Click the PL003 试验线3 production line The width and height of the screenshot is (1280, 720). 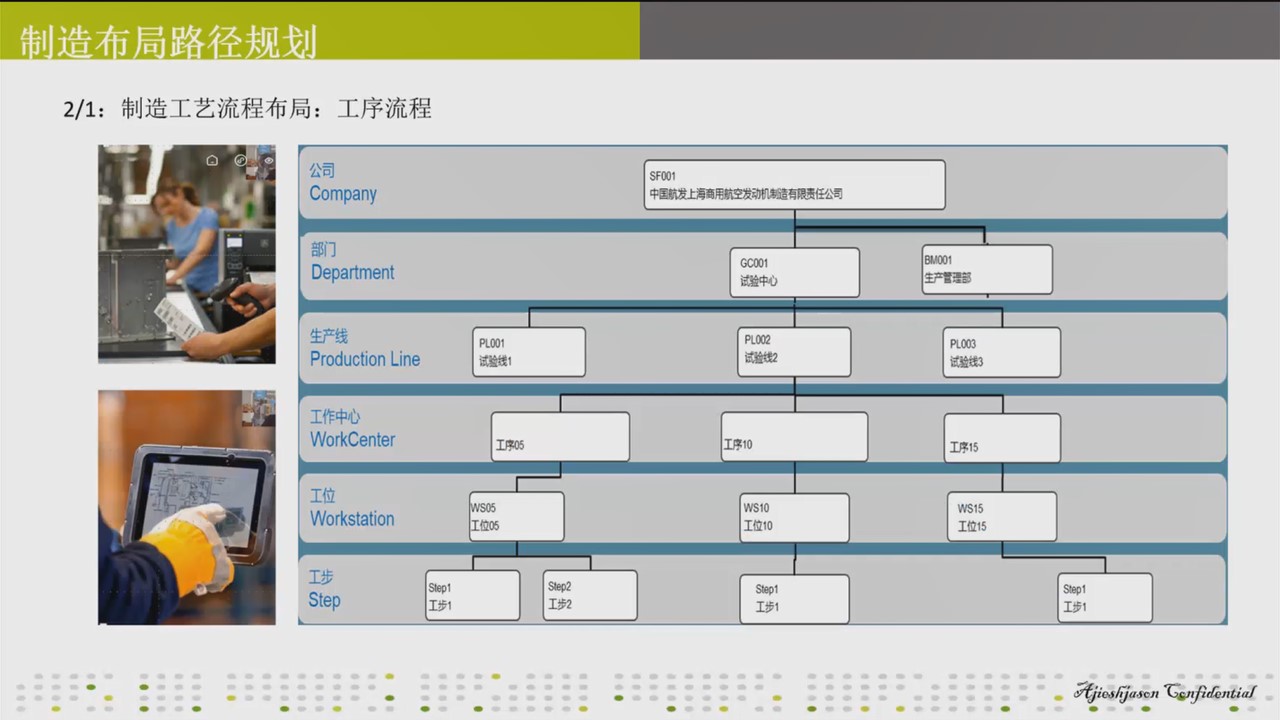point(1001,352)
